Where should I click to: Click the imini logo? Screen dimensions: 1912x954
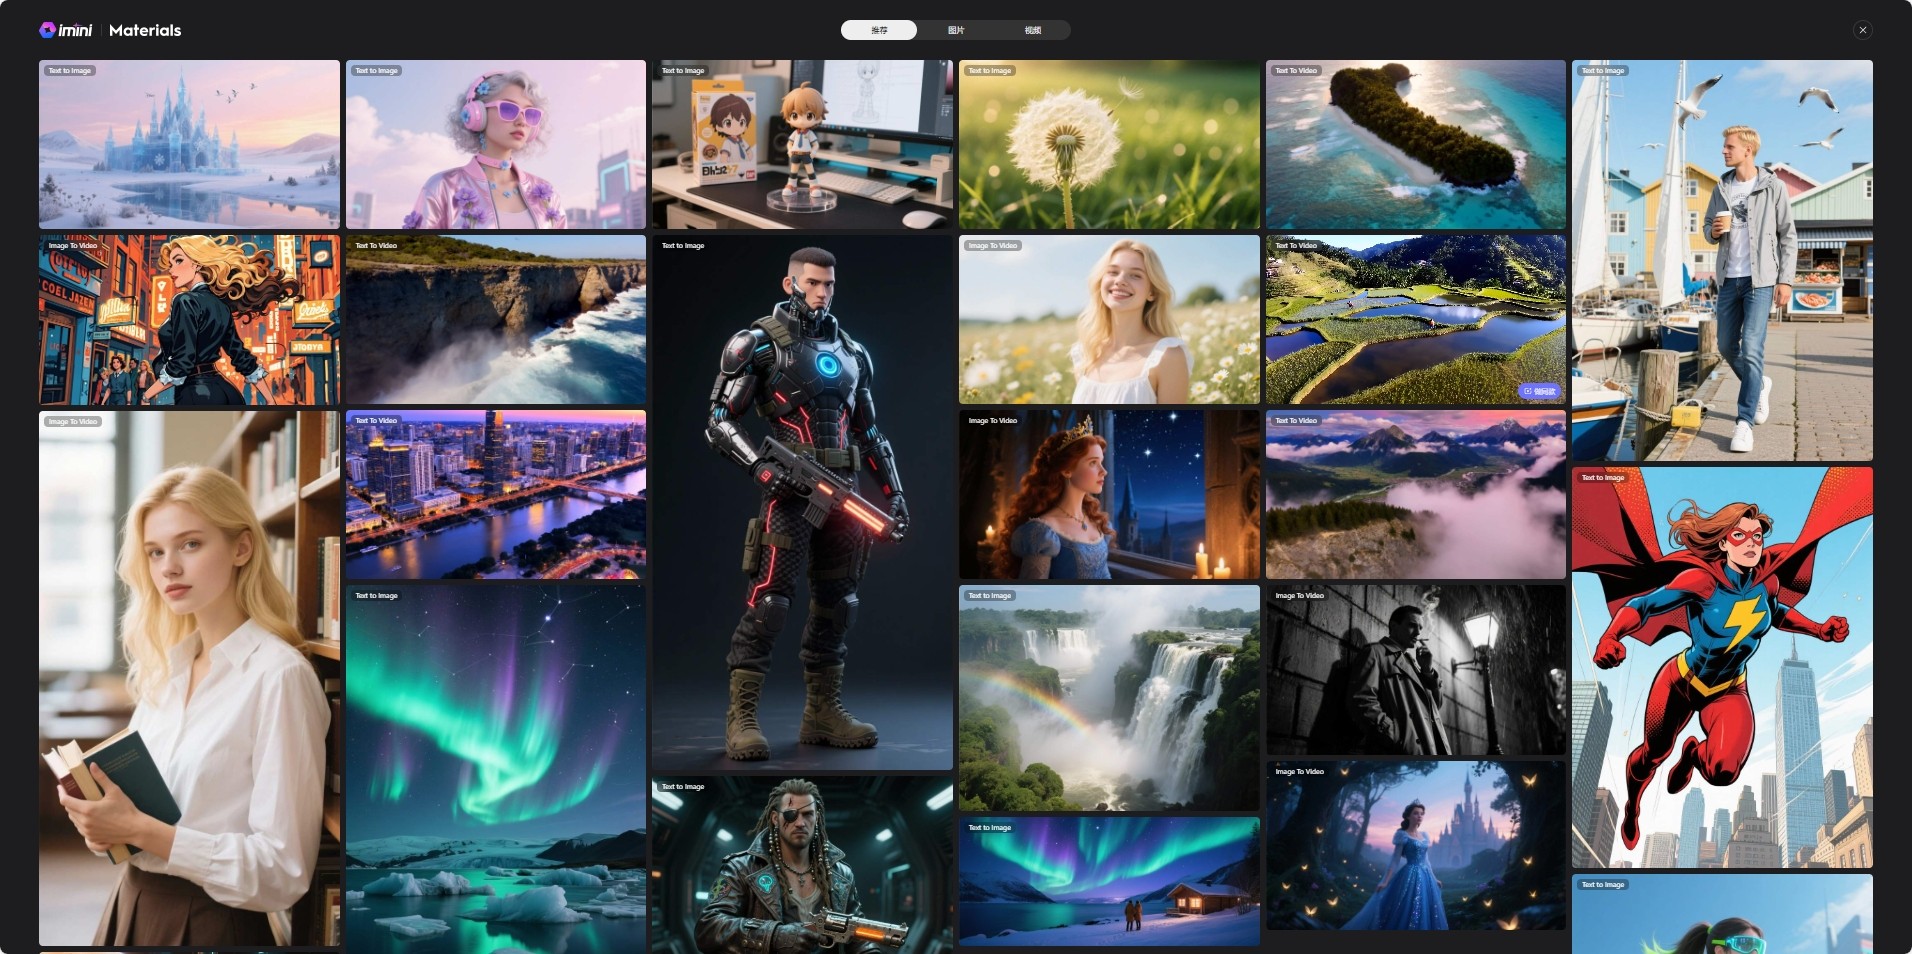[66, 30]
